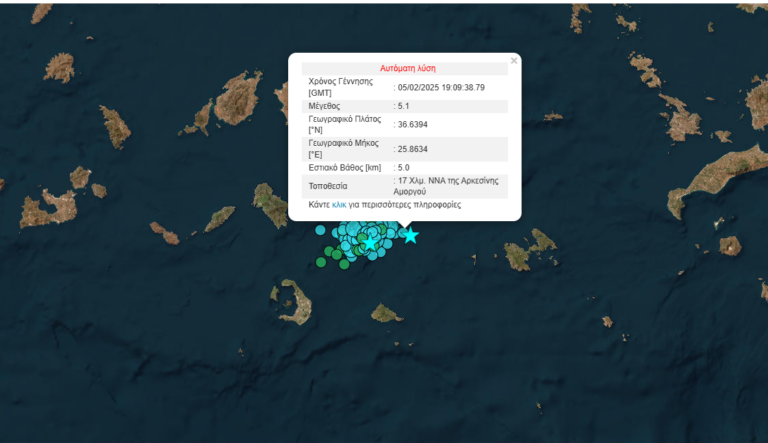Click the longitude value 25.8634

point(412,149)
